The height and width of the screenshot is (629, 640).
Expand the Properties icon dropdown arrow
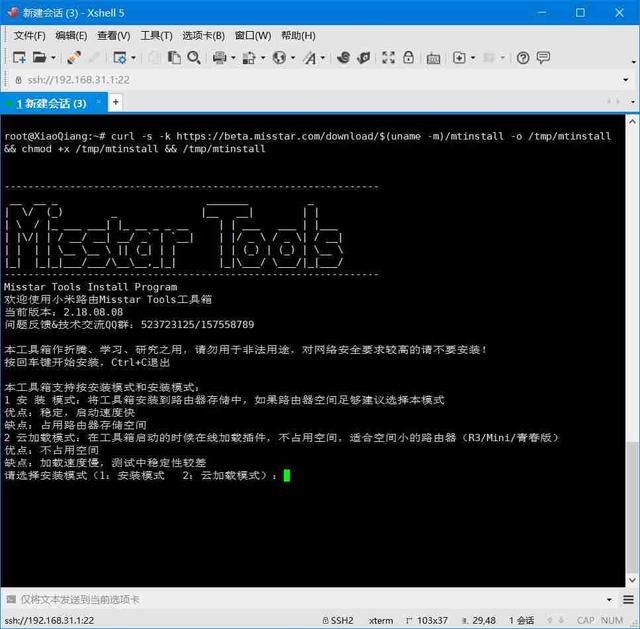point(133,58)
